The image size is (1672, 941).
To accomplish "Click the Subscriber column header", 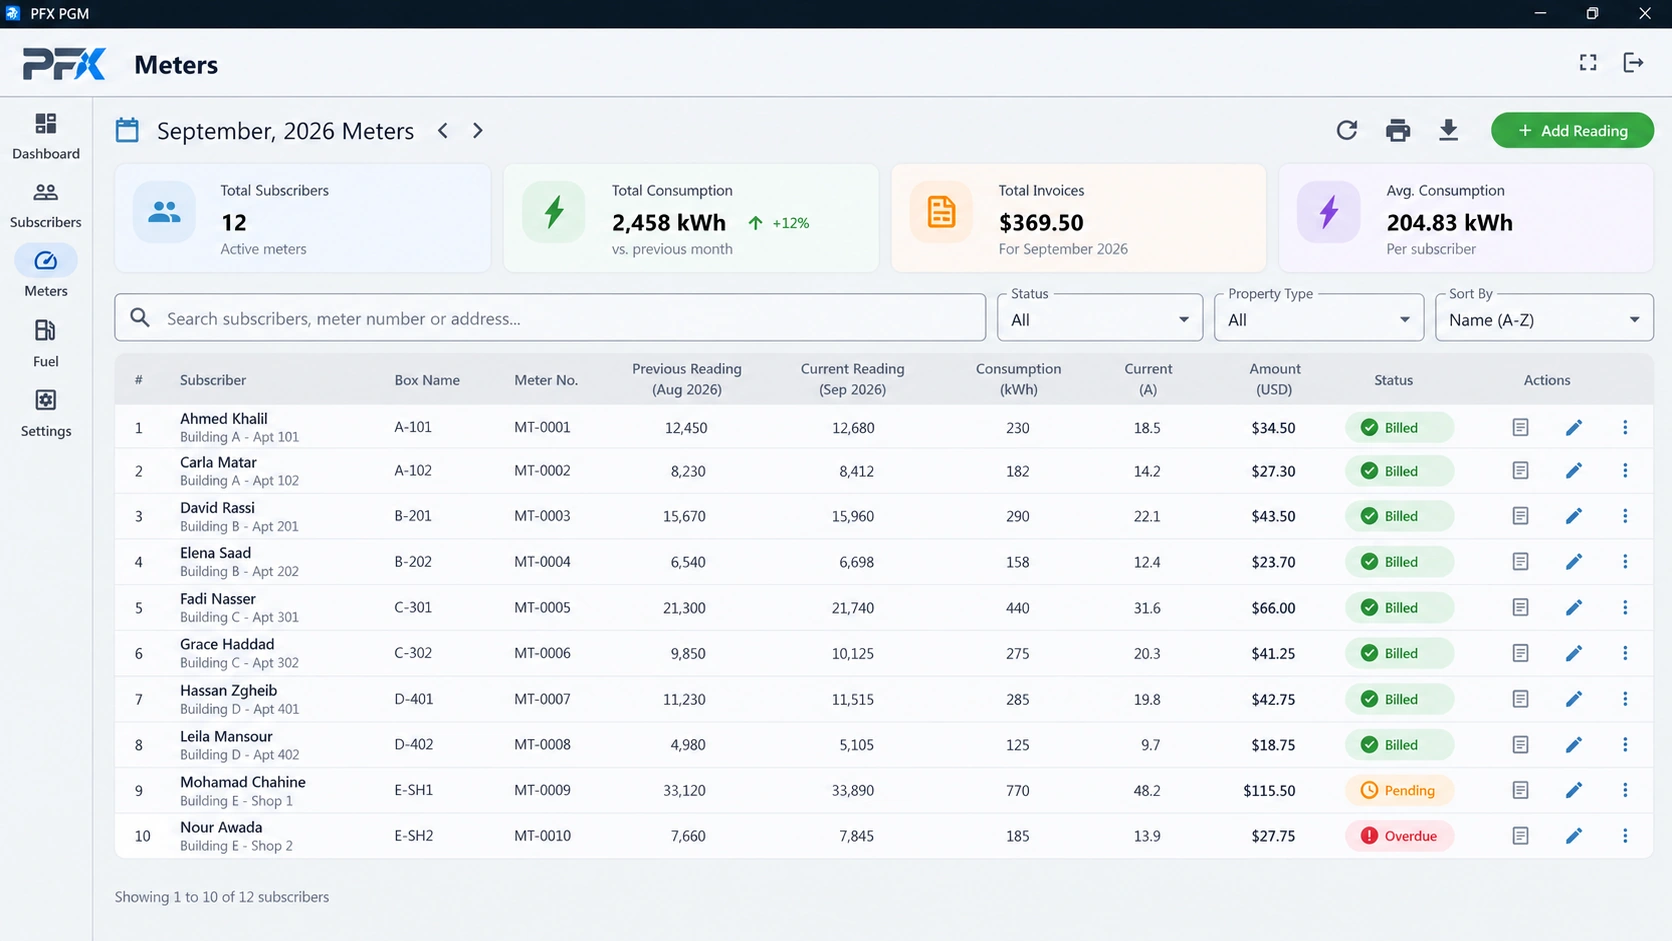I will (213, 380).
